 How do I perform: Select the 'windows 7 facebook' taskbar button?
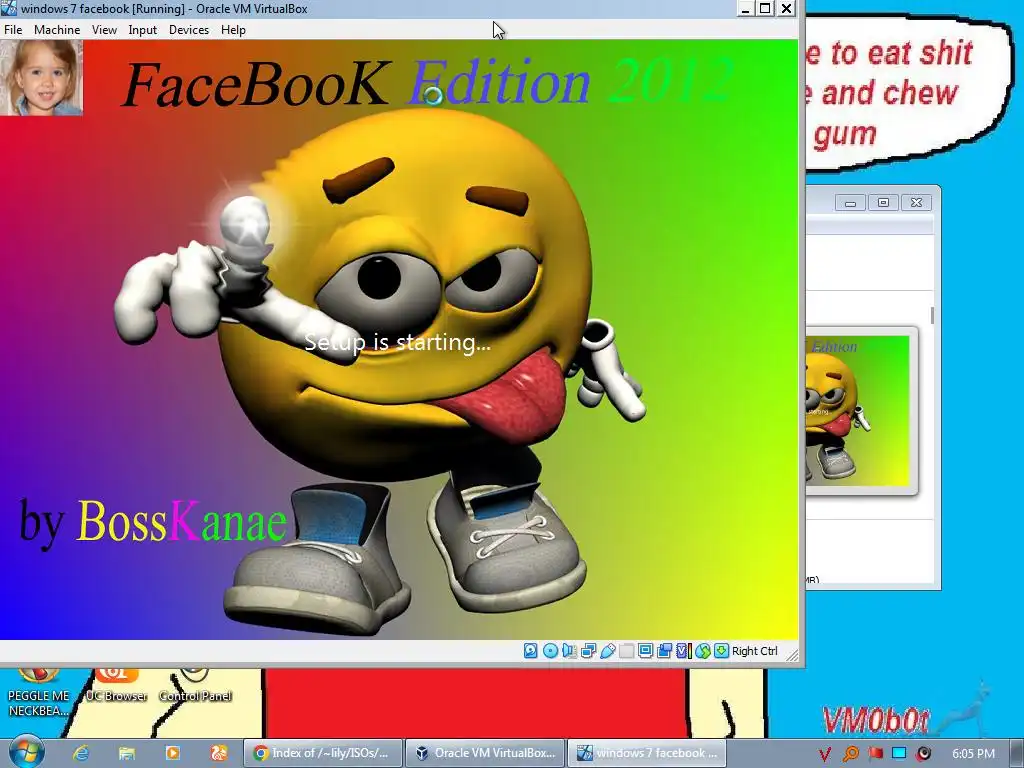pyautogui.click(x=647, y=753)
